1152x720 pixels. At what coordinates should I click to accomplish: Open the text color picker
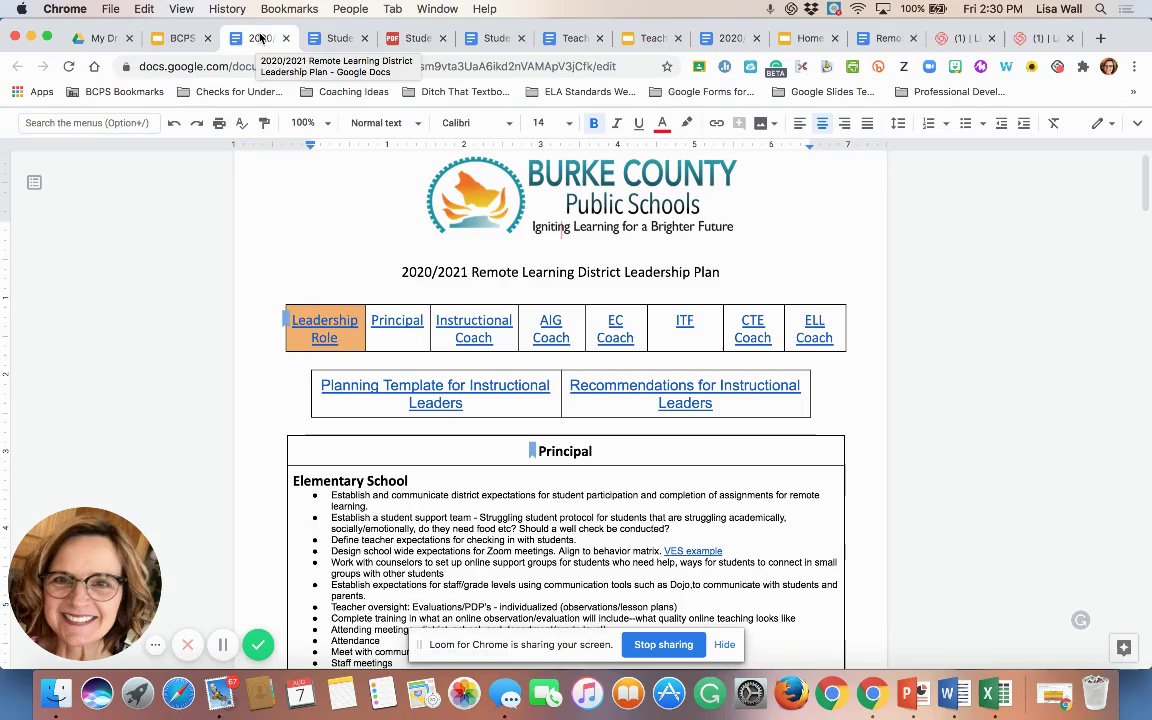click(662, 123)
